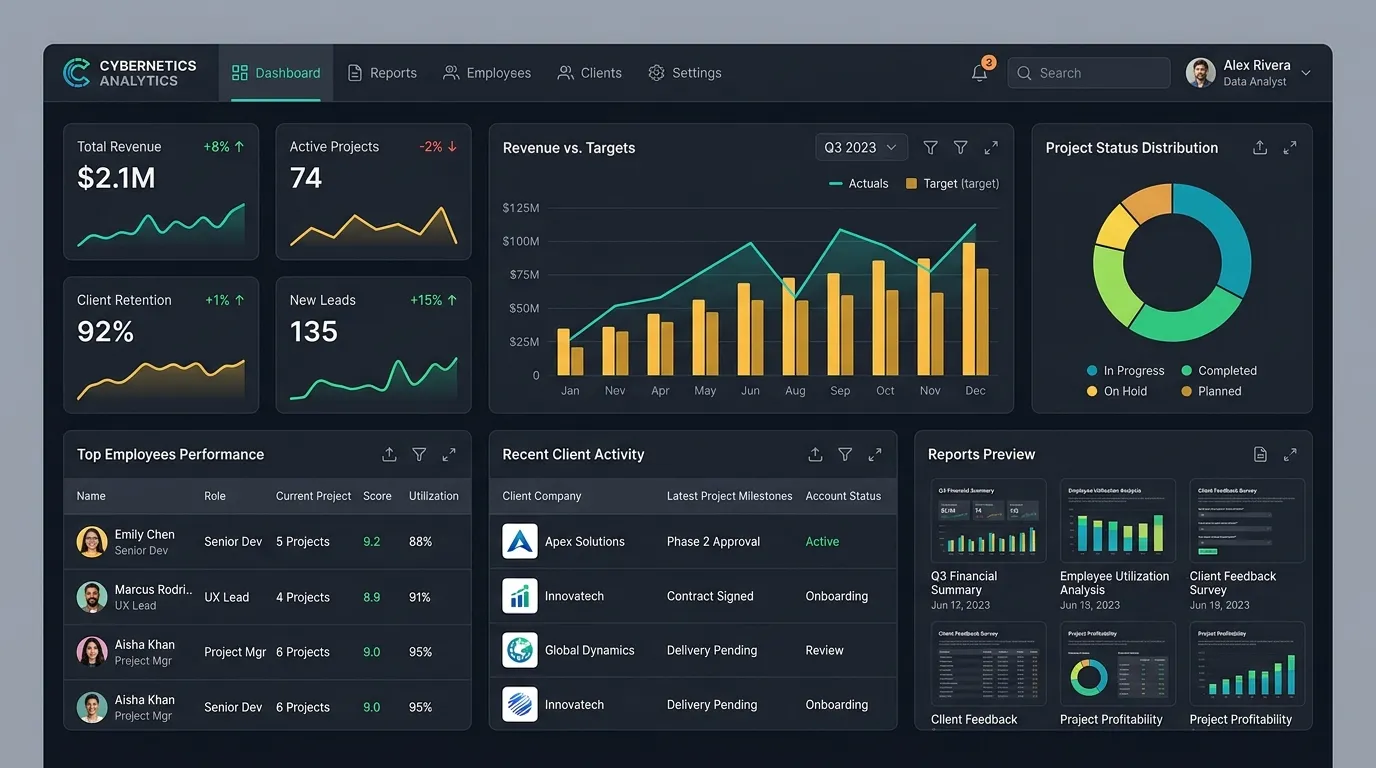This screenshot has height=768, width=1376.
Task: Switch to the Dashboard tab
Action: [x=276, y=73]
